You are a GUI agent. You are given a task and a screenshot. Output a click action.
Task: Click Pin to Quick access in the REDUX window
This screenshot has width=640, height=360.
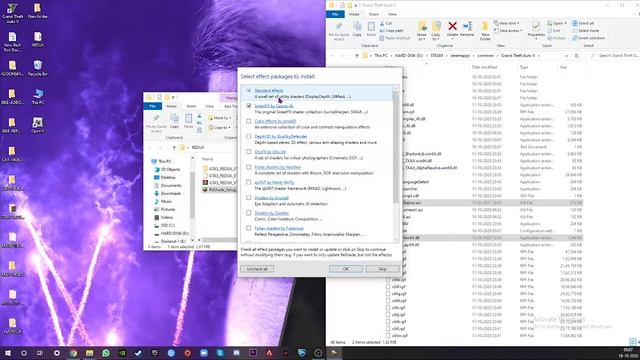click(156, 122)
